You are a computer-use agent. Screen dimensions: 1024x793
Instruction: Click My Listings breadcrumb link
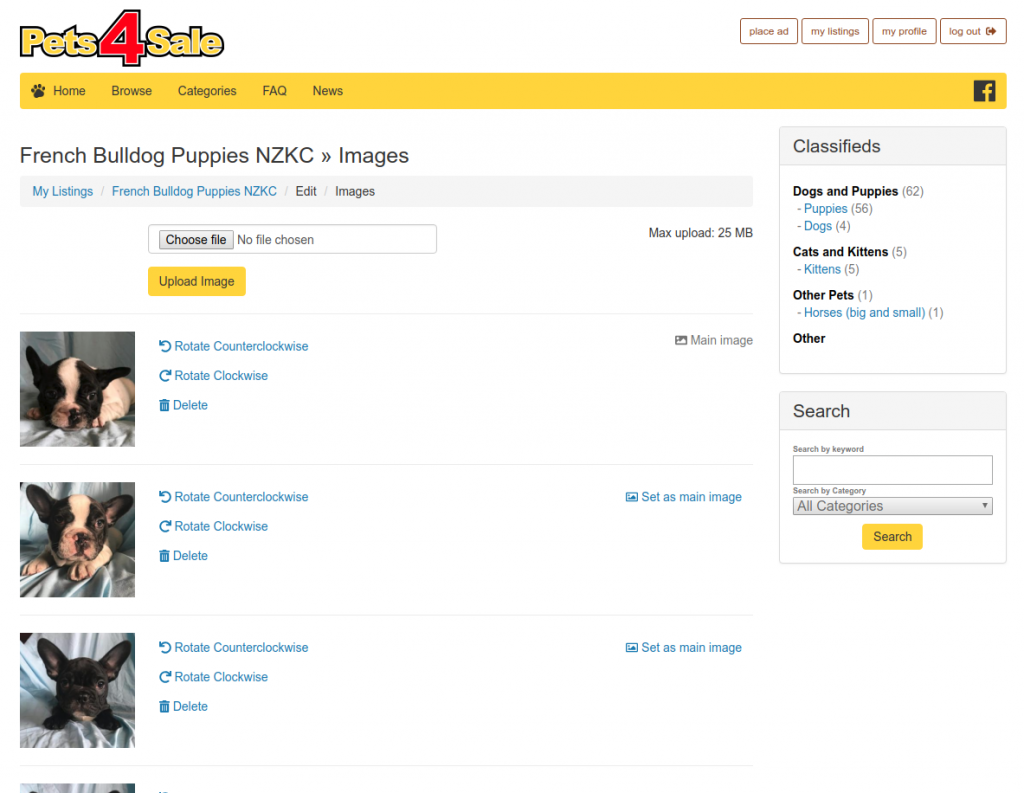pos(63,191)
